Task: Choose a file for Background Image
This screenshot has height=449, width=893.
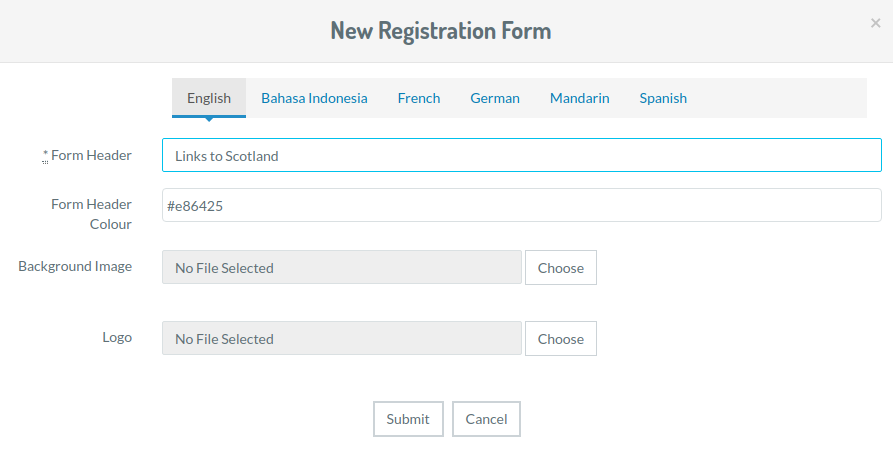Action: coord(560,268)
